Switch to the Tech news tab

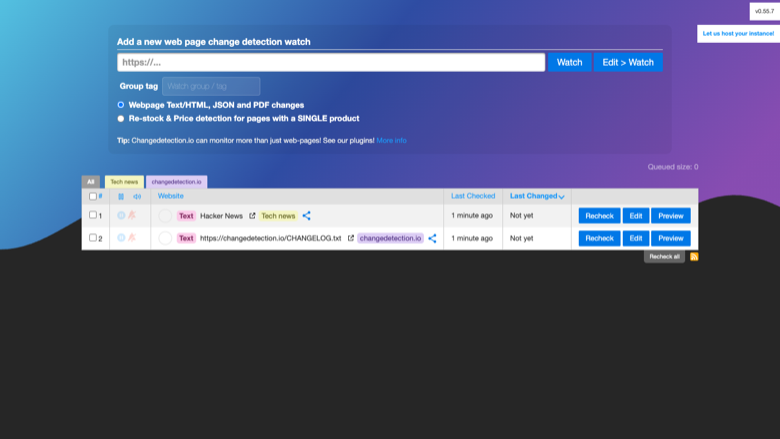pyautogui.click(x=124, y=182)
